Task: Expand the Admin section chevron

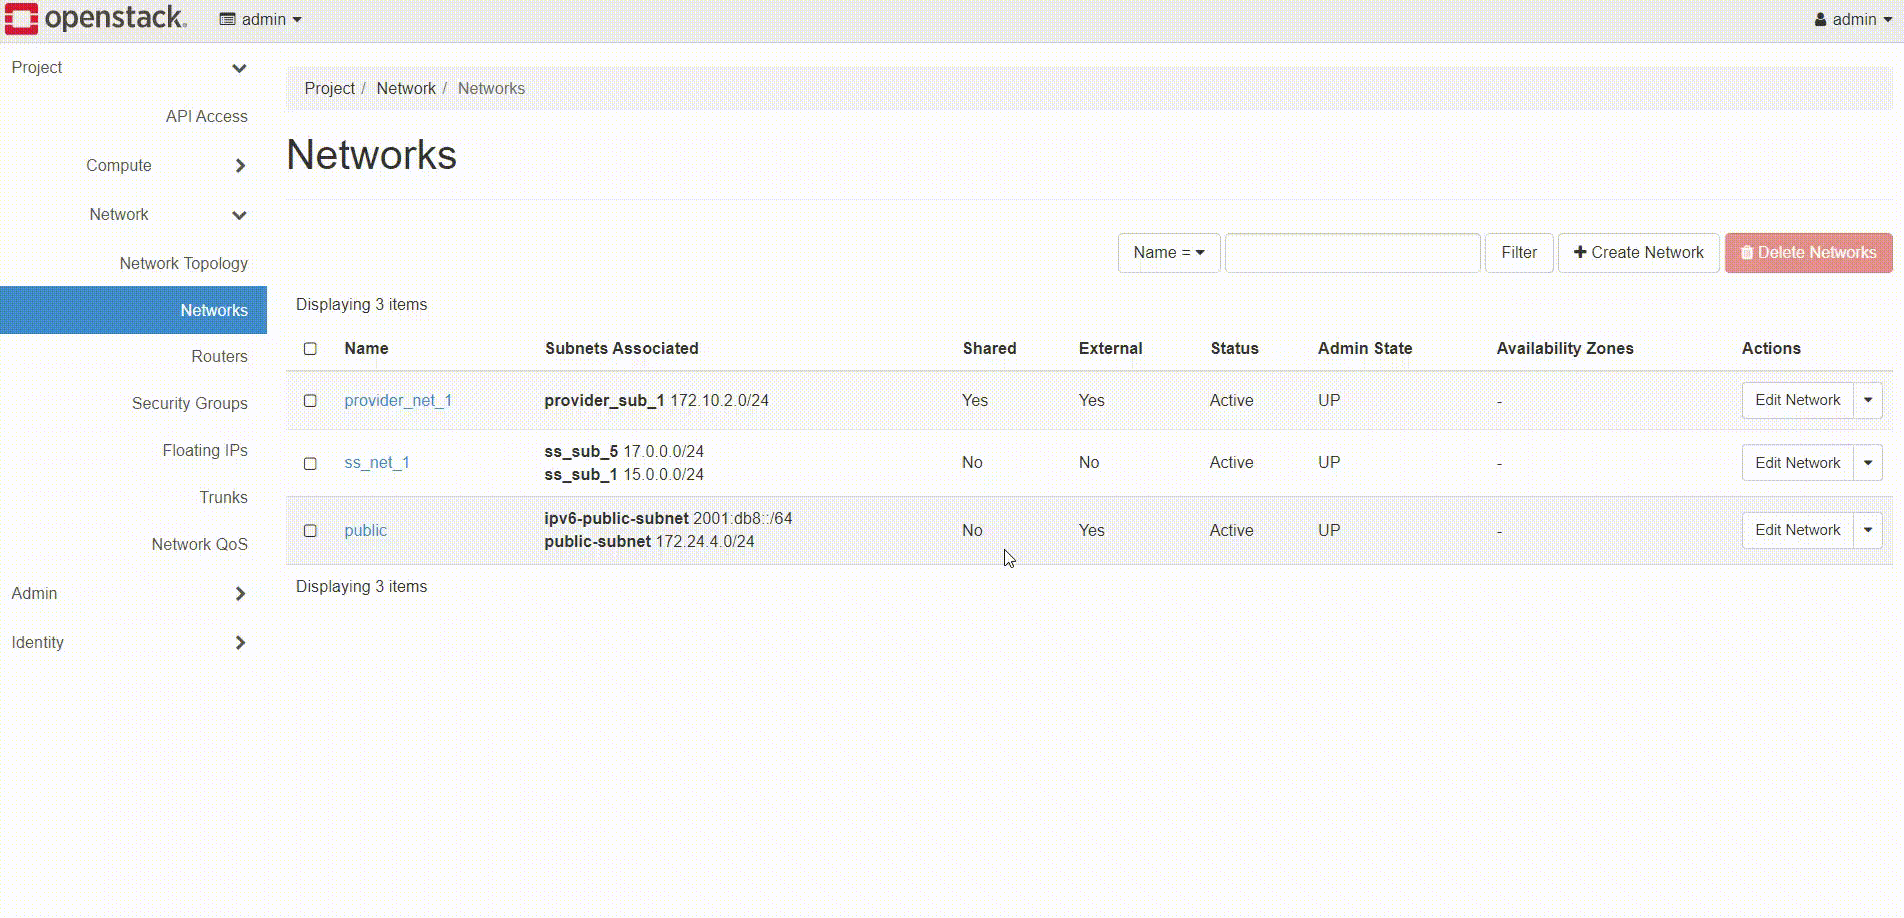Action: [x=240, y=594]
